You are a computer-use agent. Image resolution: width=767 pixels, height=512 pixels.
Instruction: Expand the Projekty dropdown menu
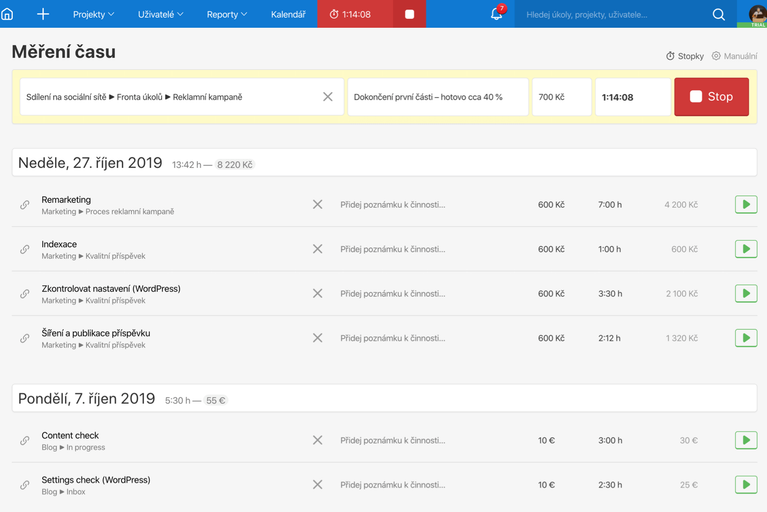click(x=93, y=14)
